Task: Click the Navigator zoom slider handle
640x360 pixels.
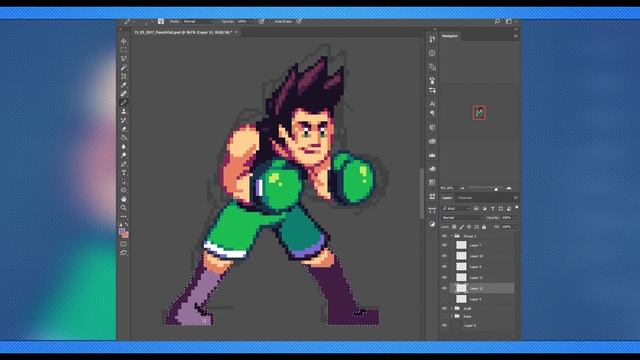Action: (x=496, y=189)
